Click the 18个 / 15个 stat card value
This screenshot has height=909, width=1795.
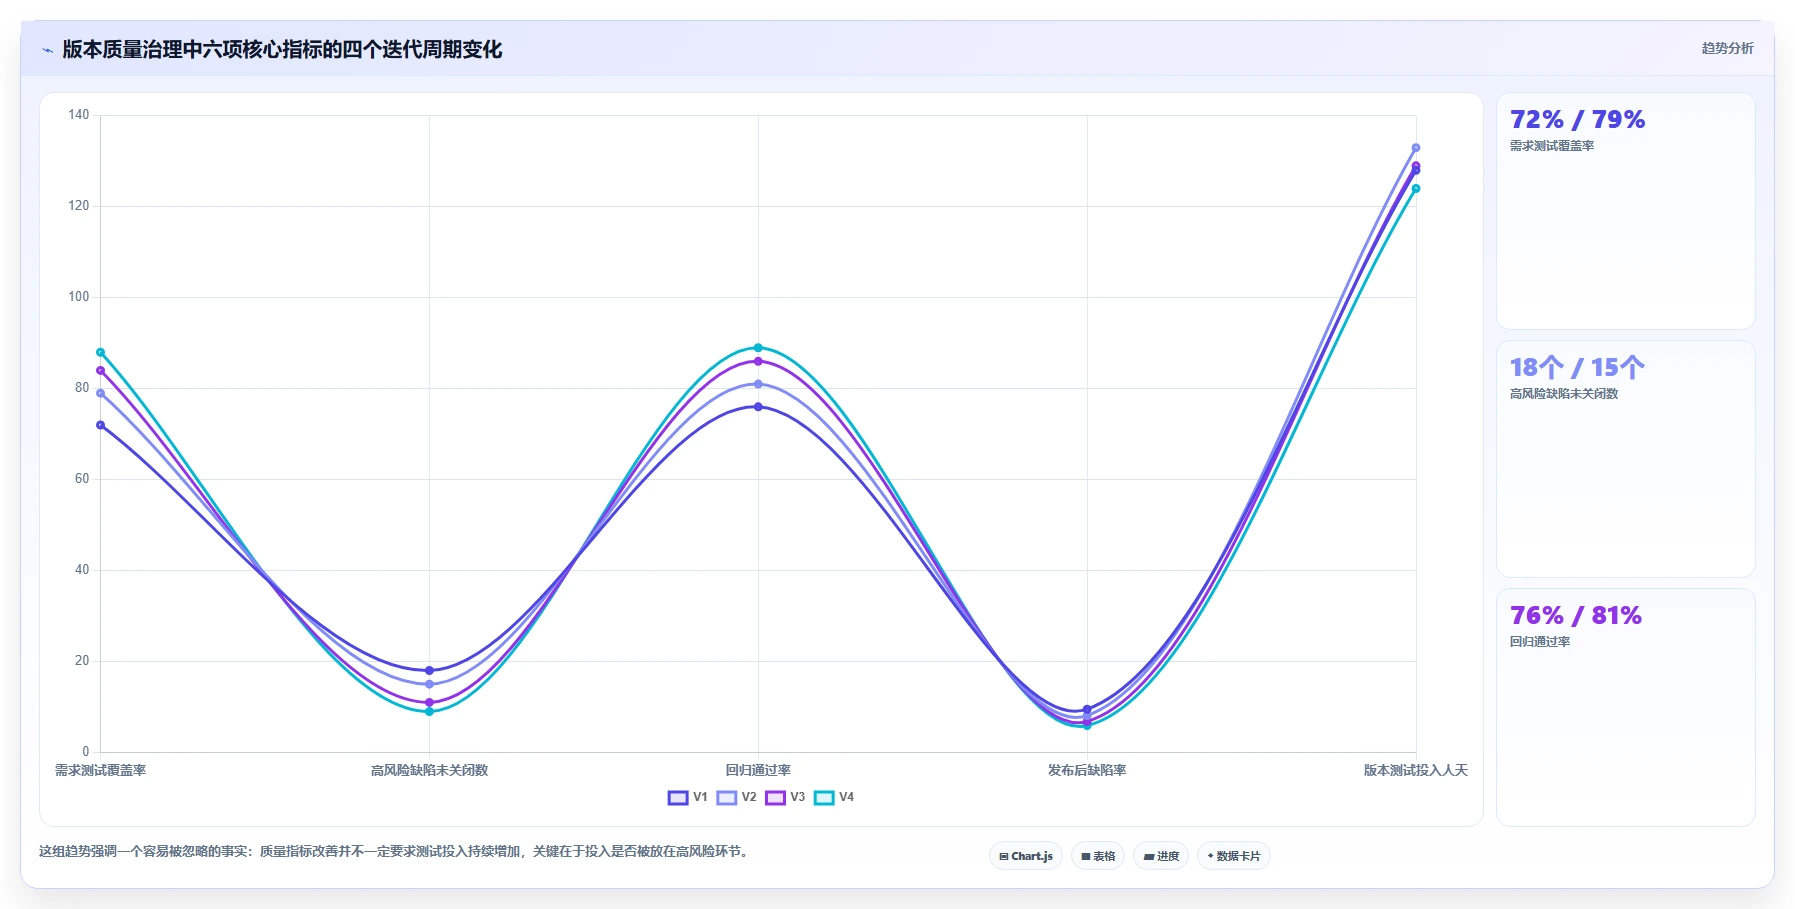1577,367
